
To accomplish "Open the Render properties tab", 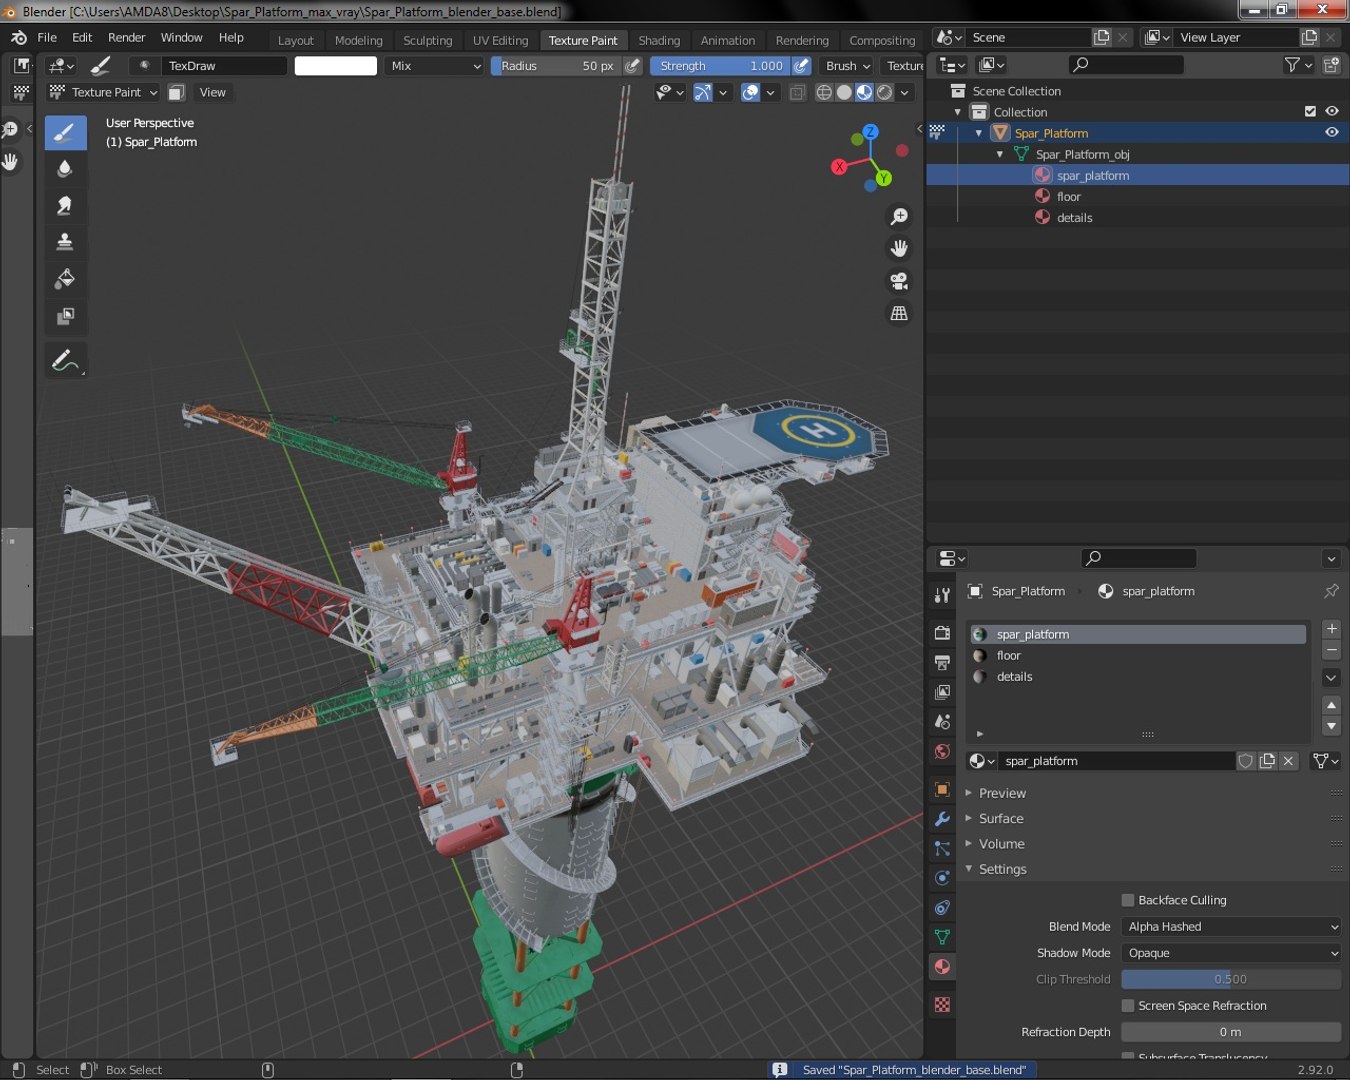I will [942, 633].
